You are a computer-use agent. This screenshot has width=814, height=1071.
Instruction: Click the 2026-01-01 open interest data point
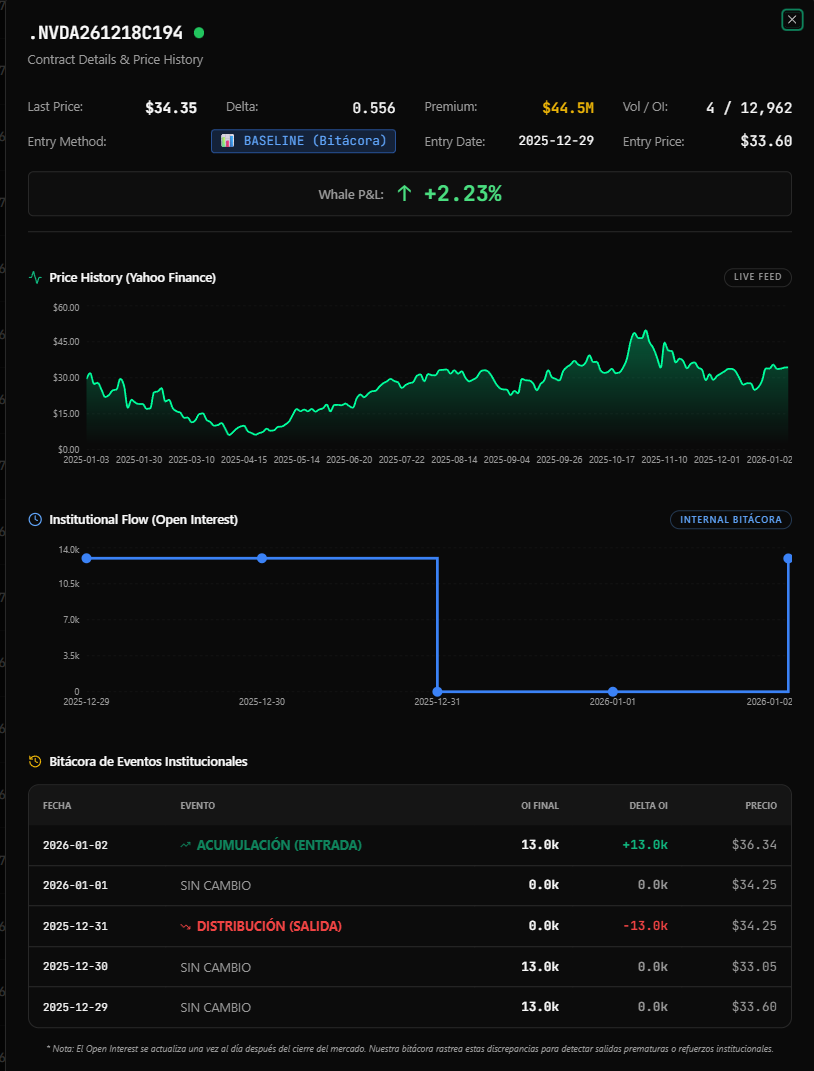[x=613, y=691]
